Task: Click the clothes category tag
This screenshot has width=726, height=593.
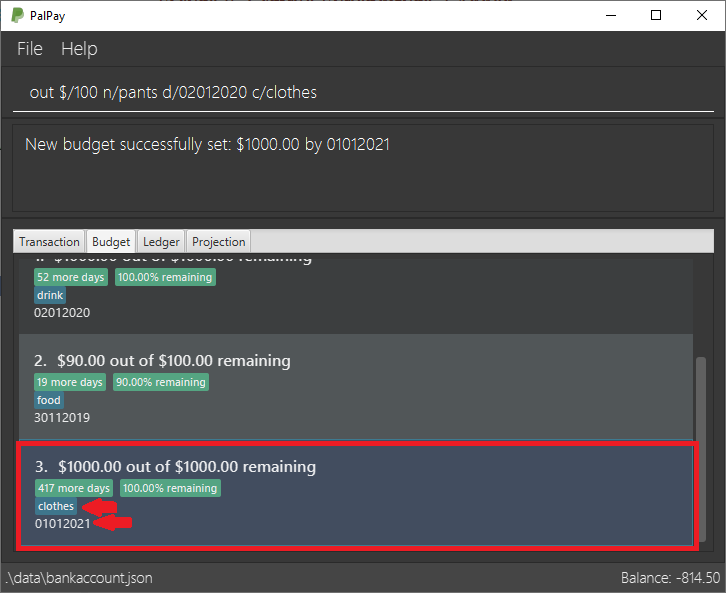Action: (x=56, y=506)
